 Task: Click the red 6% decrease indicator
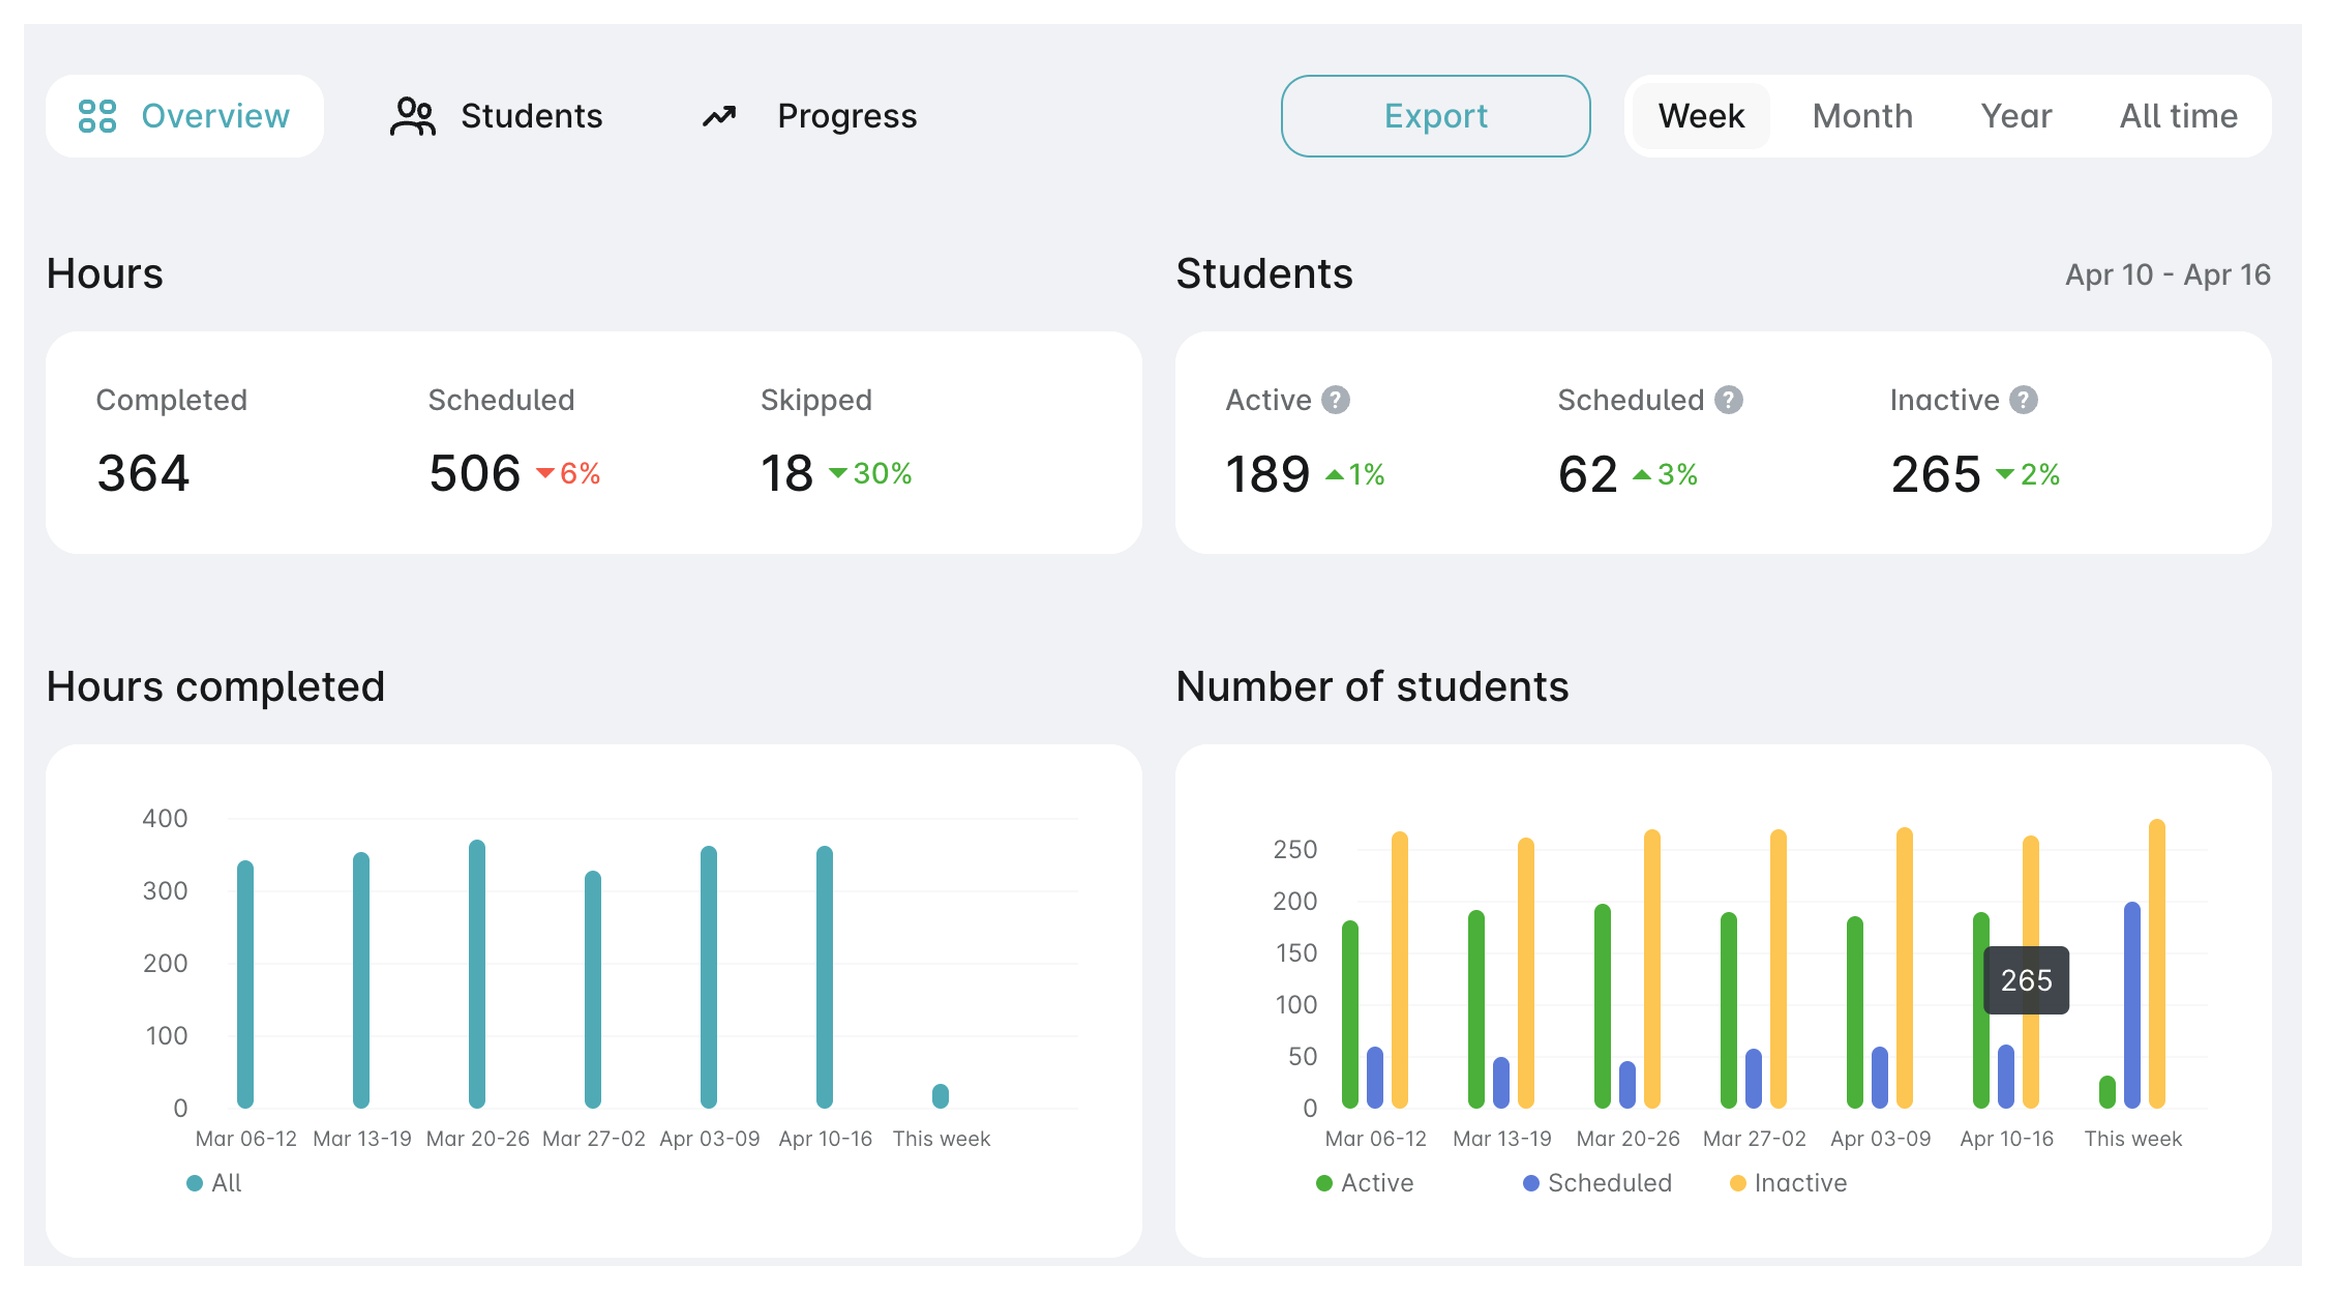[x=568, y=474]
